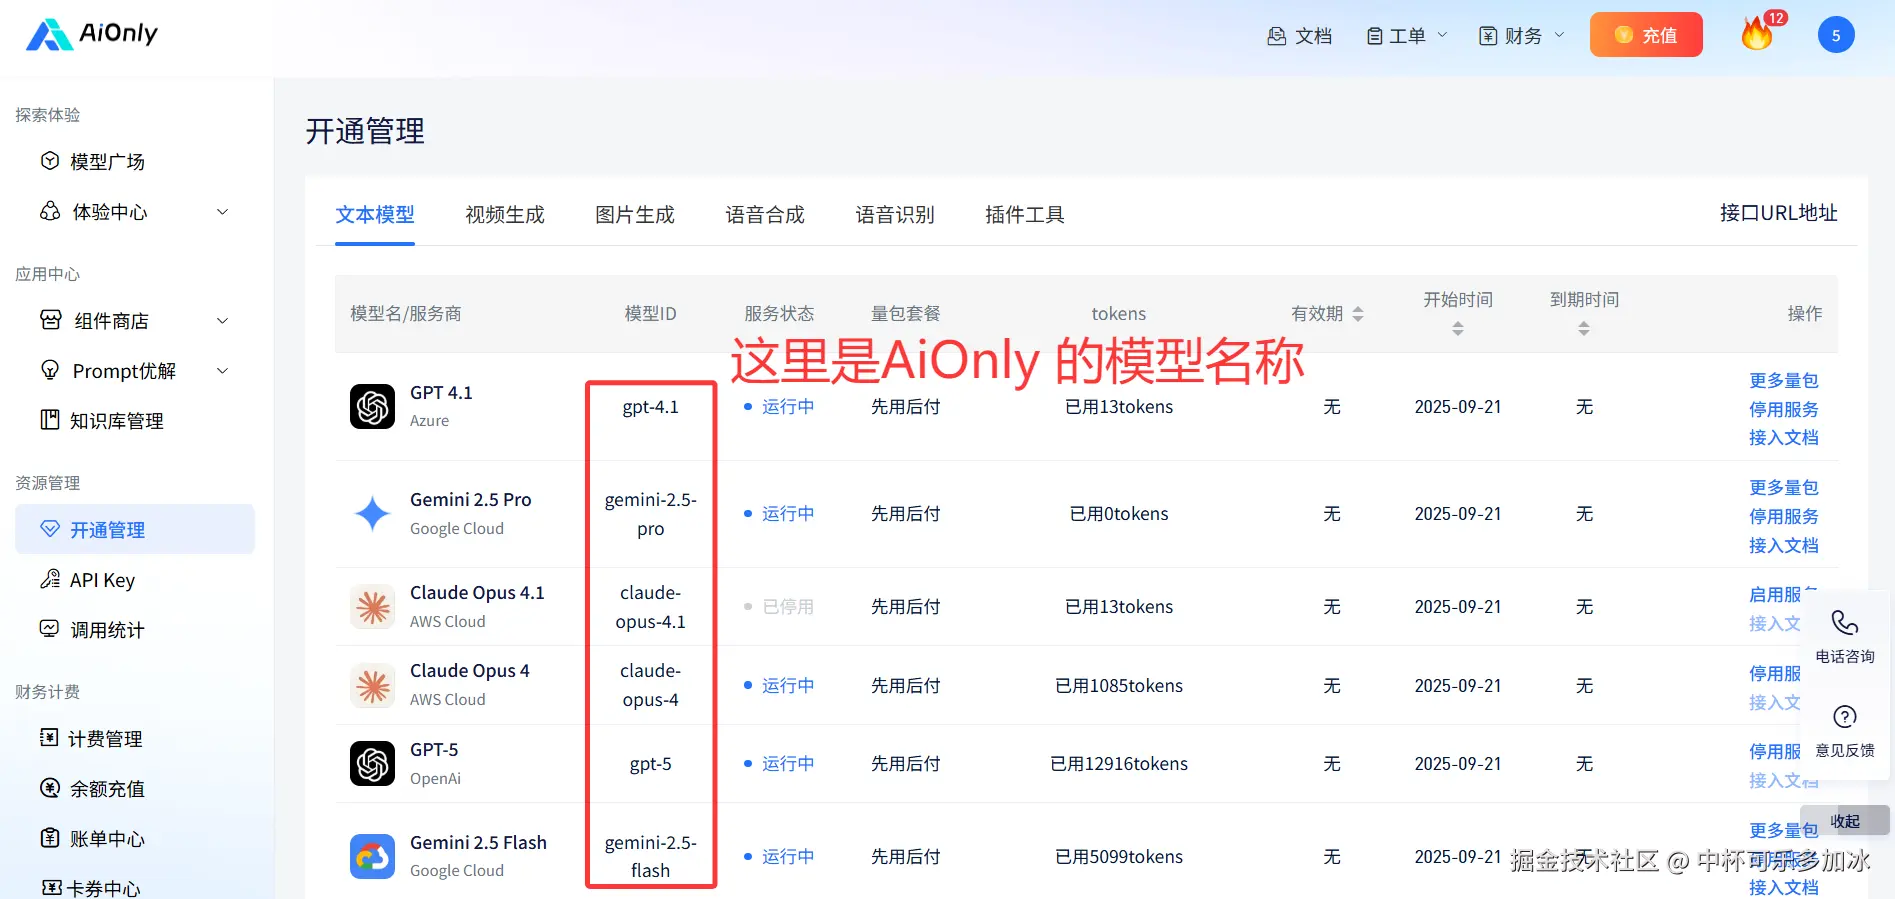Screen dimensions: 1895x899
Task: Click the 调用统计 chart icon
Action: coord(49,629)
